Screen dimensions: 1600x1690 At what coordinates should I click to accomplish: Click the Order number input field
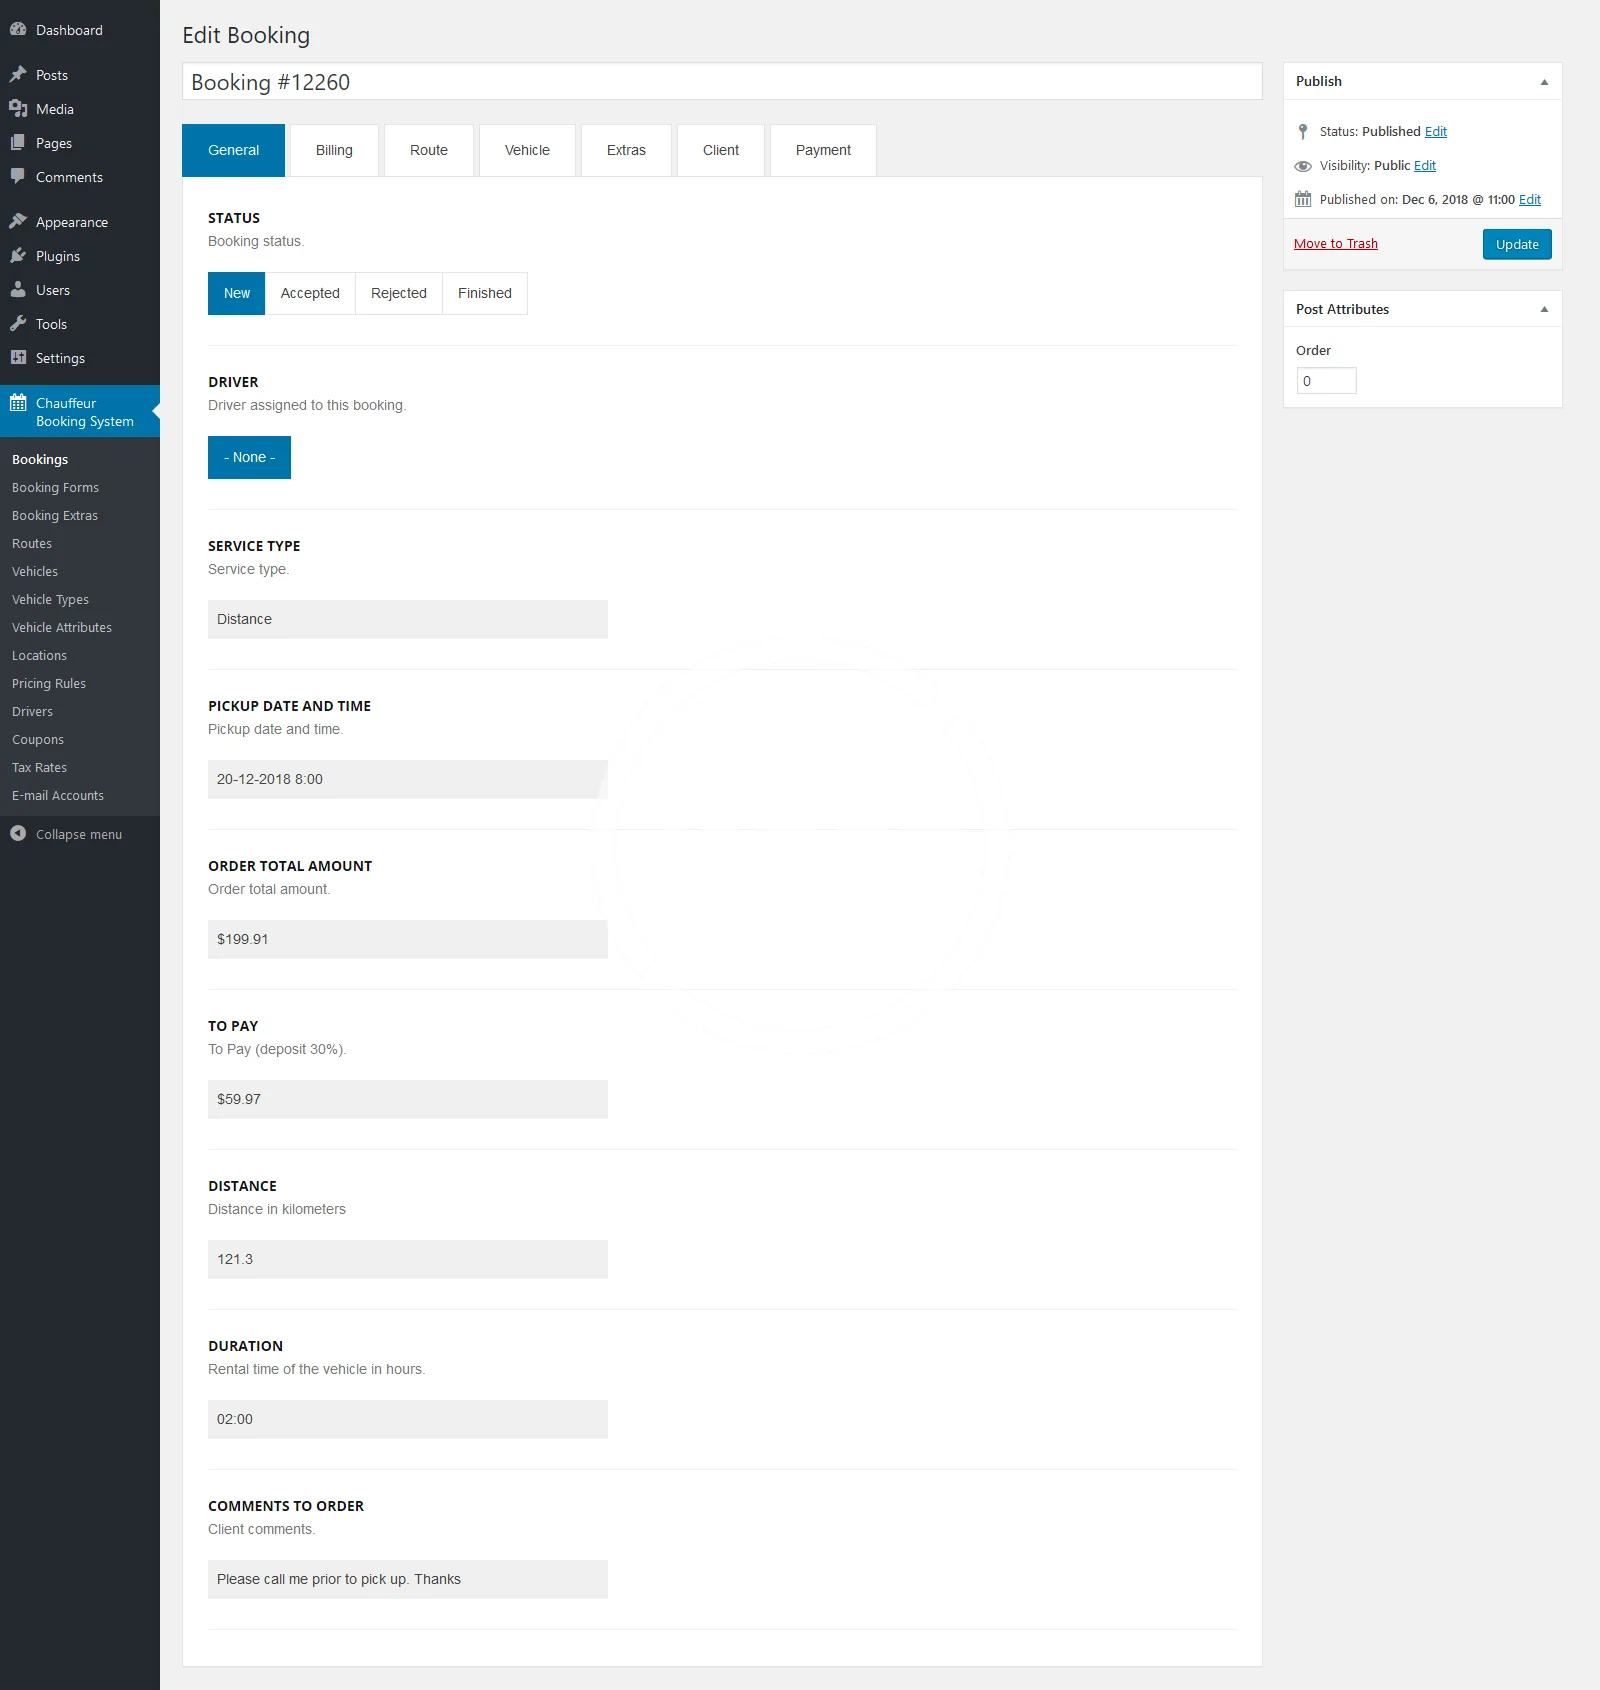[x=1326, y=381]
